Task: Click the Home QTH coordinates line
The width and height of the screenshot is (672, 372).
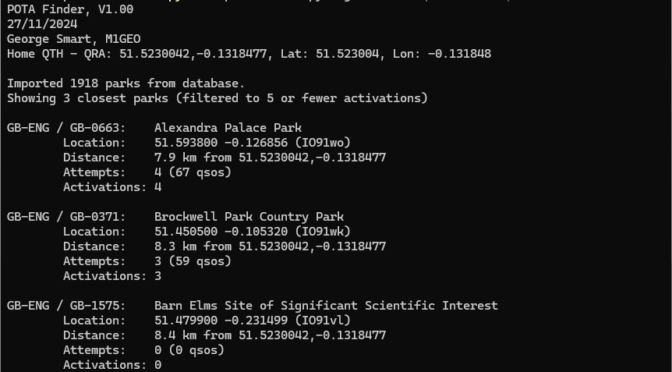Action: click(249, 54)
